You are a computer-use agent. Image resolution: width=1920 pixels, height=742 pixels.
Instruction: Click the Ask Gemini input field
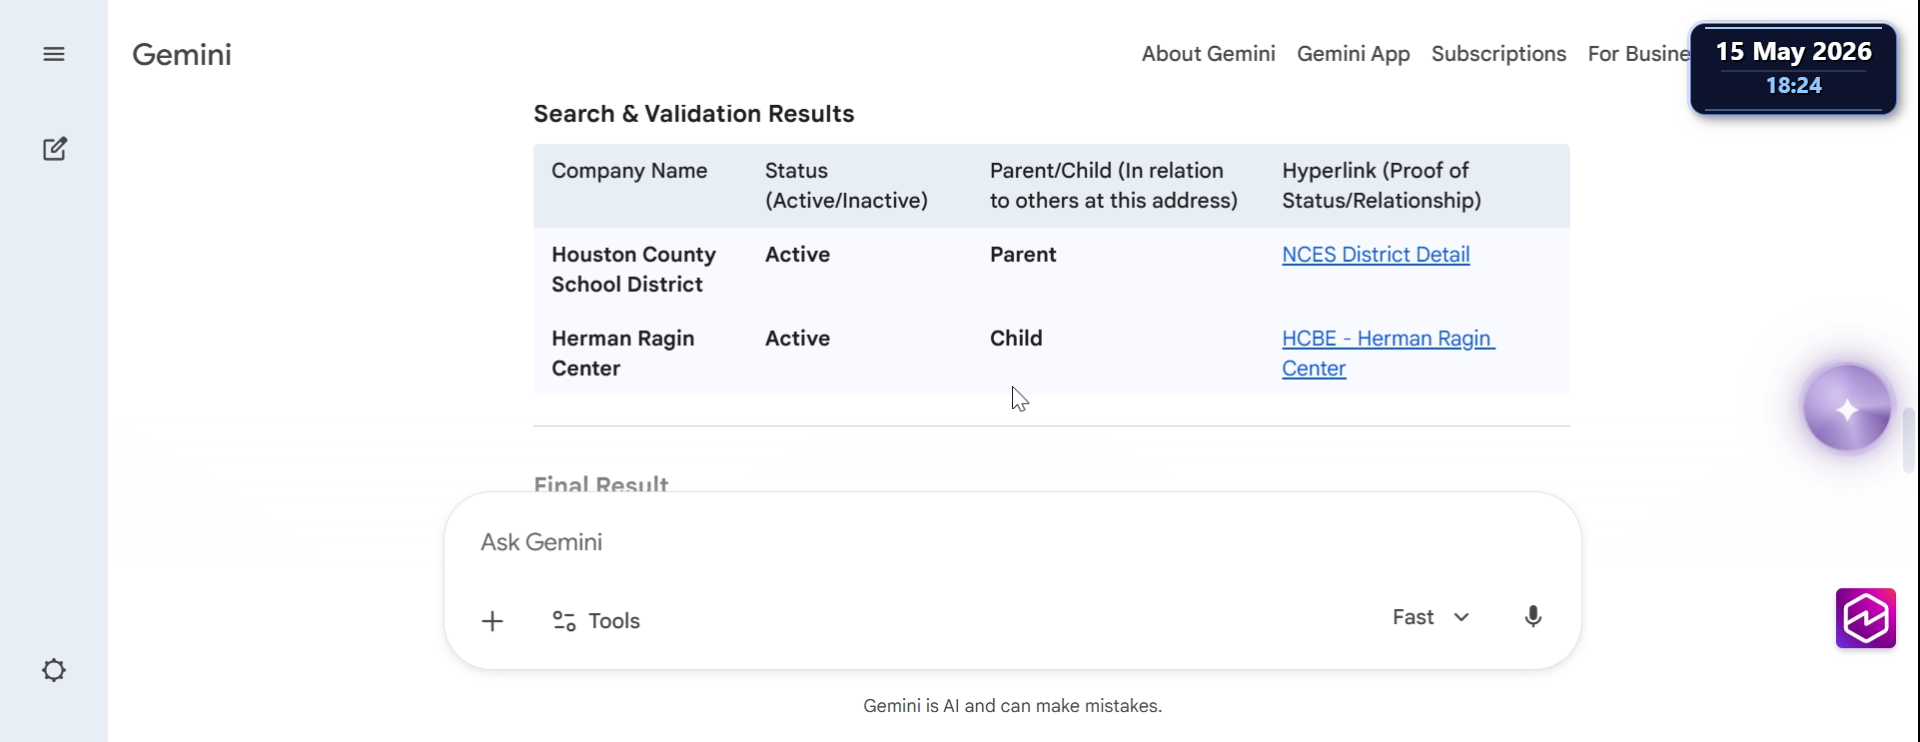pos(1012,542)
